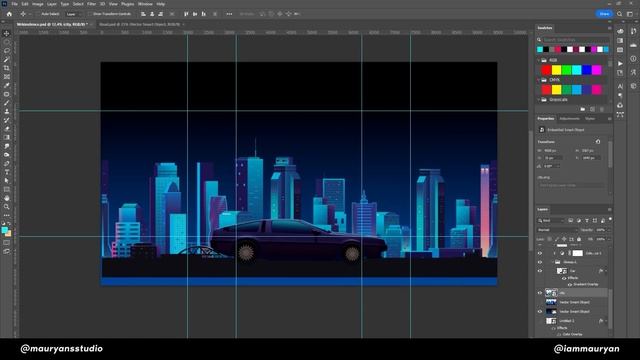Click the Home icon in options bar
Image resolution: width=640 pixels, height=360 pixels.
coord(9,14)
